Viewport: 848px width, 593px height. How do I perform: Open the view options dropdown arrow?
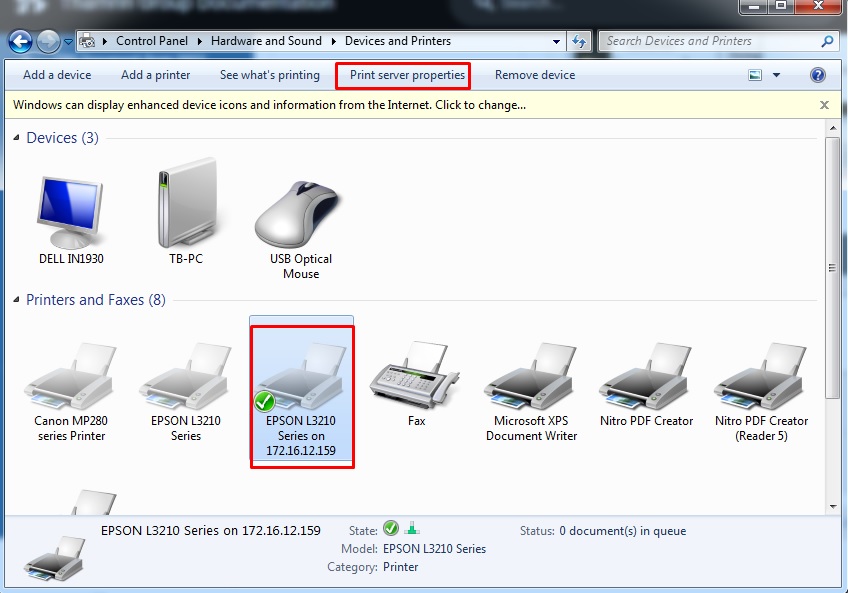[x=776, y=75]
